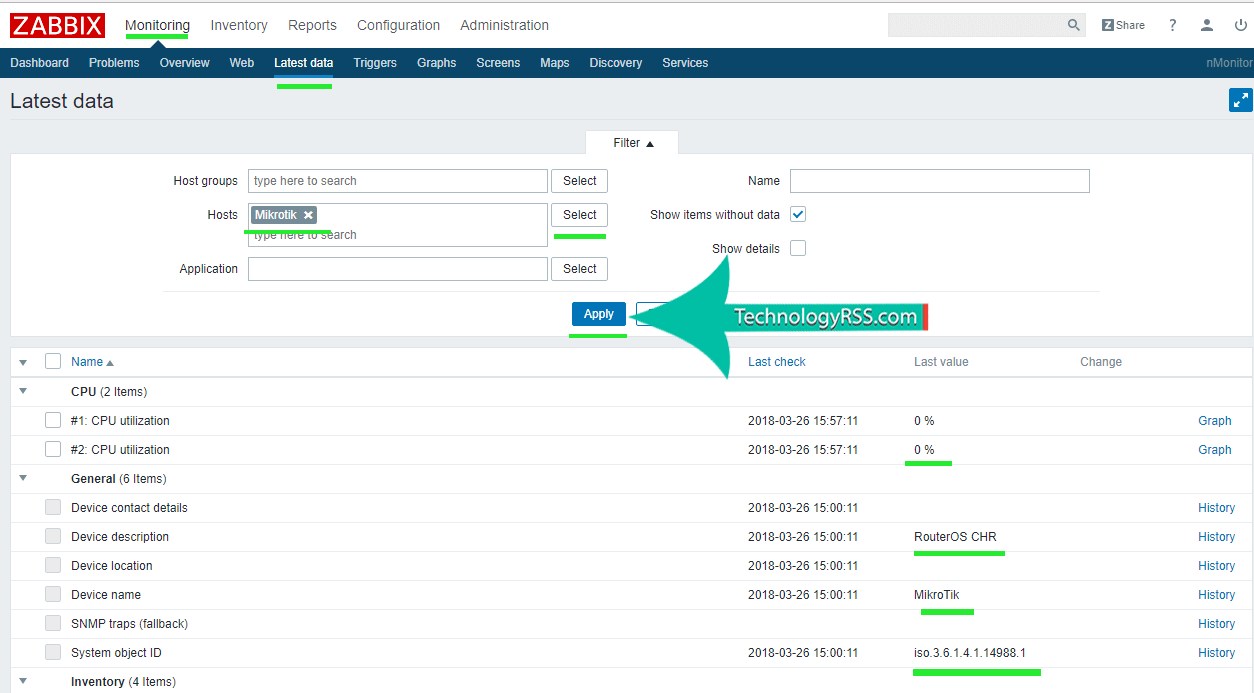This screenshot has height=693, width=1254.
Task: Uncheck Show items without data
Action: 798,214
